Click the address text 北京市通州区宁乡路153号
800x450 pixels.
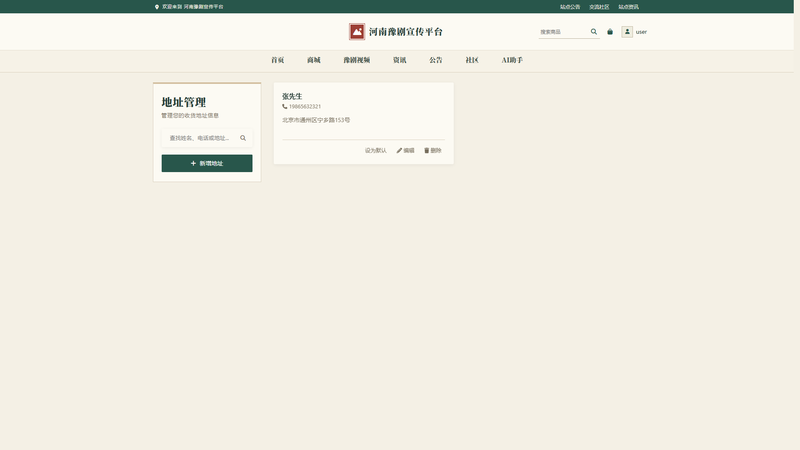coord(316,120)
